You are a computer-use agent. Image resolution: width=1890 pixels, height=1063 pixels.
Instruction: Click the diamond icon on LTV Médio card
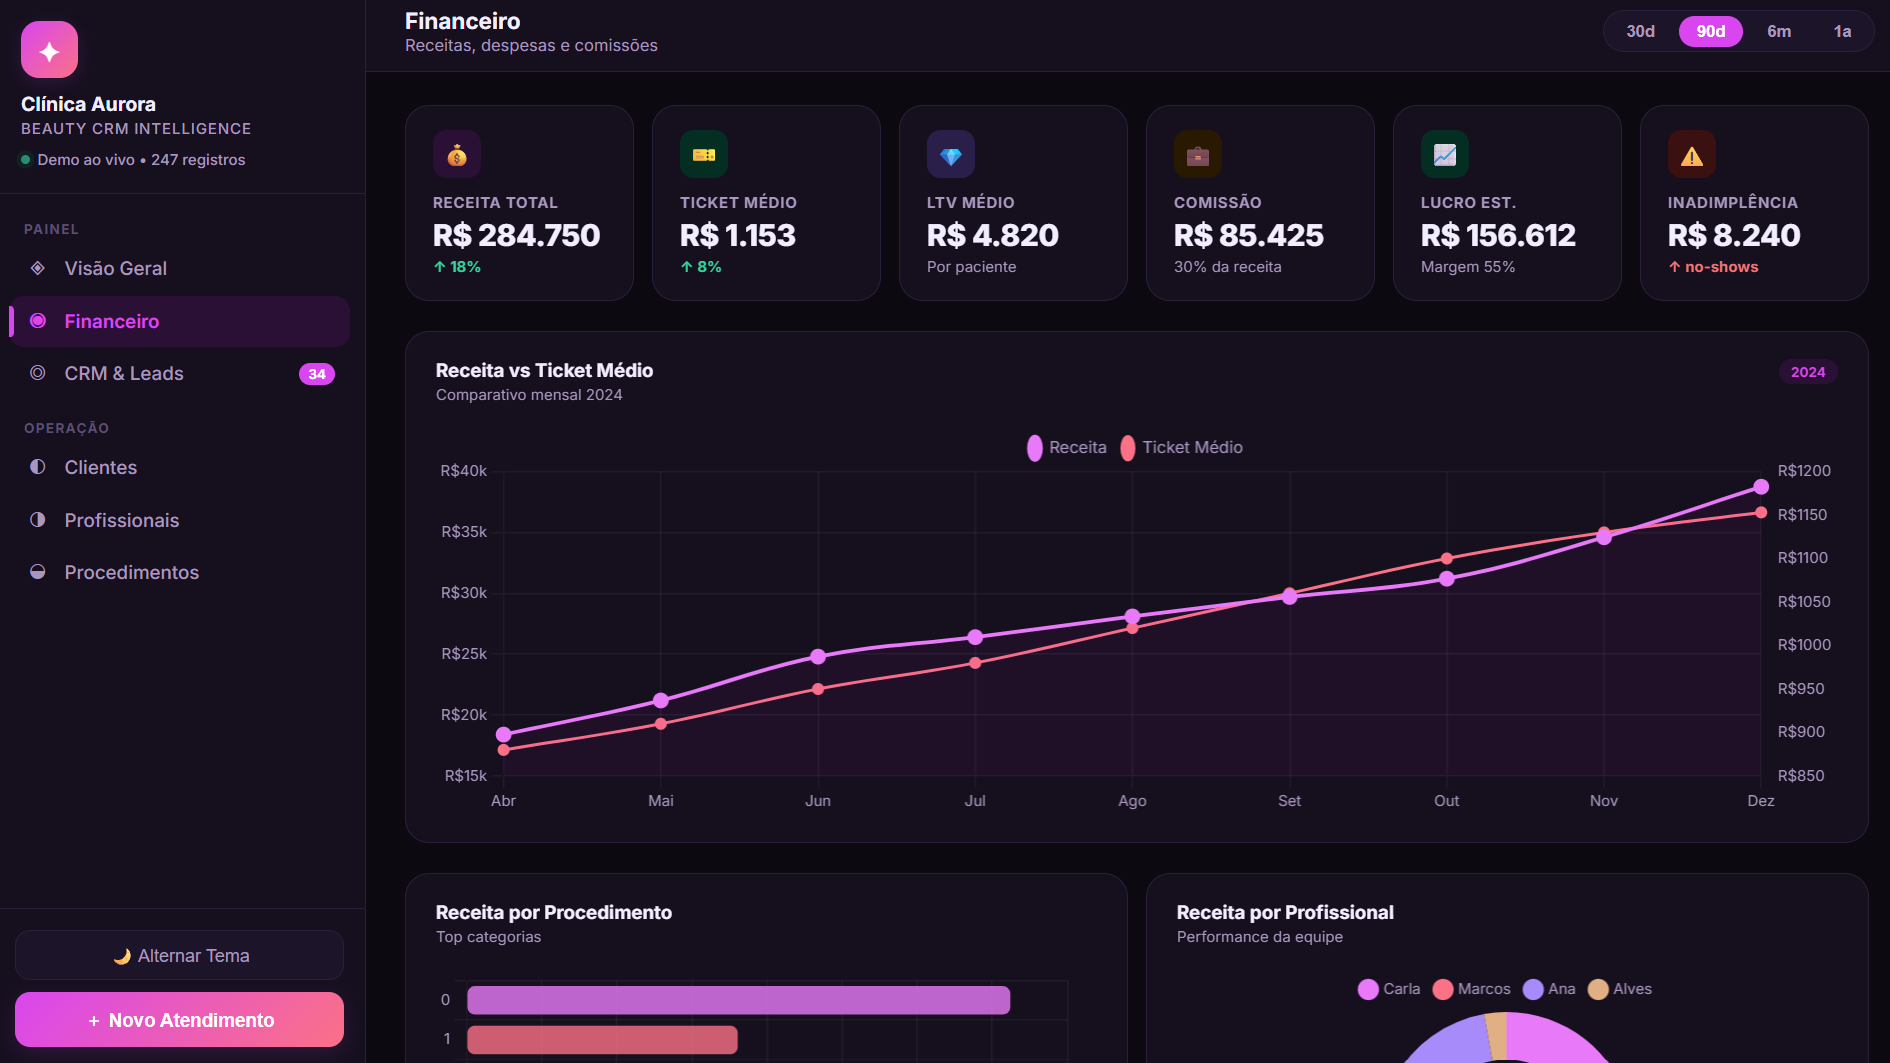tap(951, 154)
